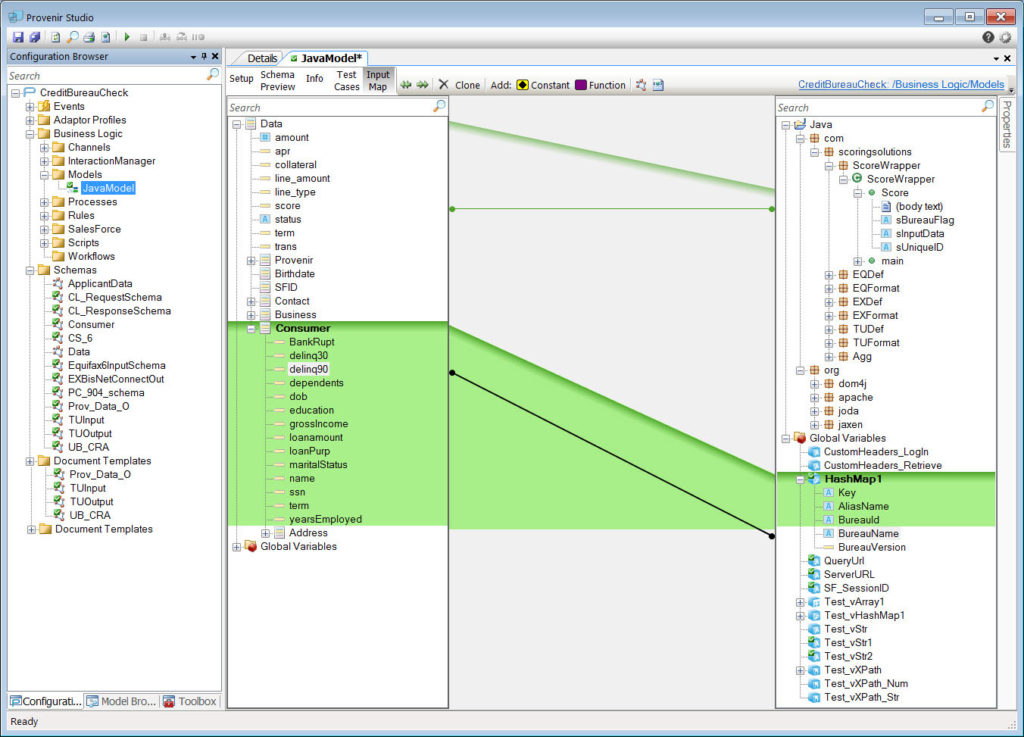Select sBureauFlag under Score
The height and width of the screenshot is (737, 1024).
(924, 220)
